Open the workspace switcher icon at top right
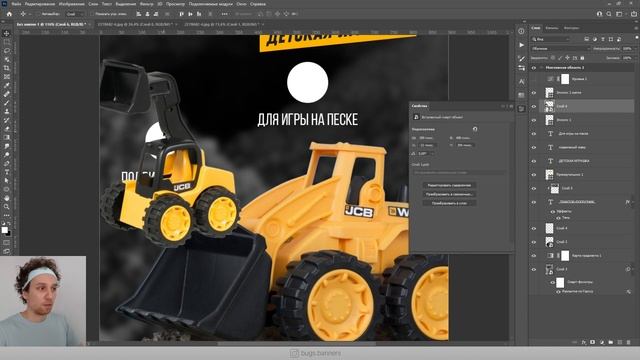 (620, 14)
